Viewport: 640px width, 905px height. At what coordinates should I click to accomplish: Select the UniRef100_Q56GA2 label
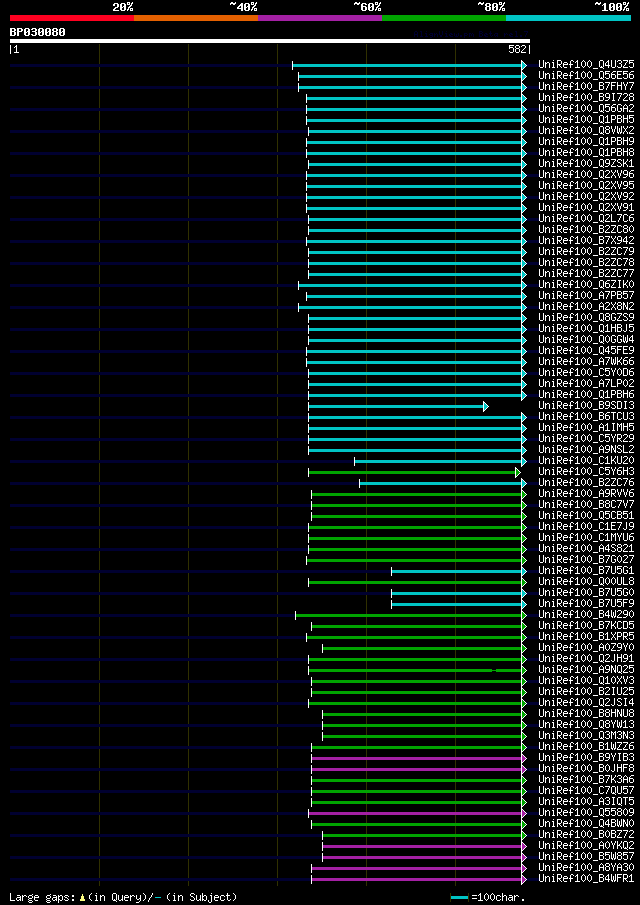(x=586, y=109)
